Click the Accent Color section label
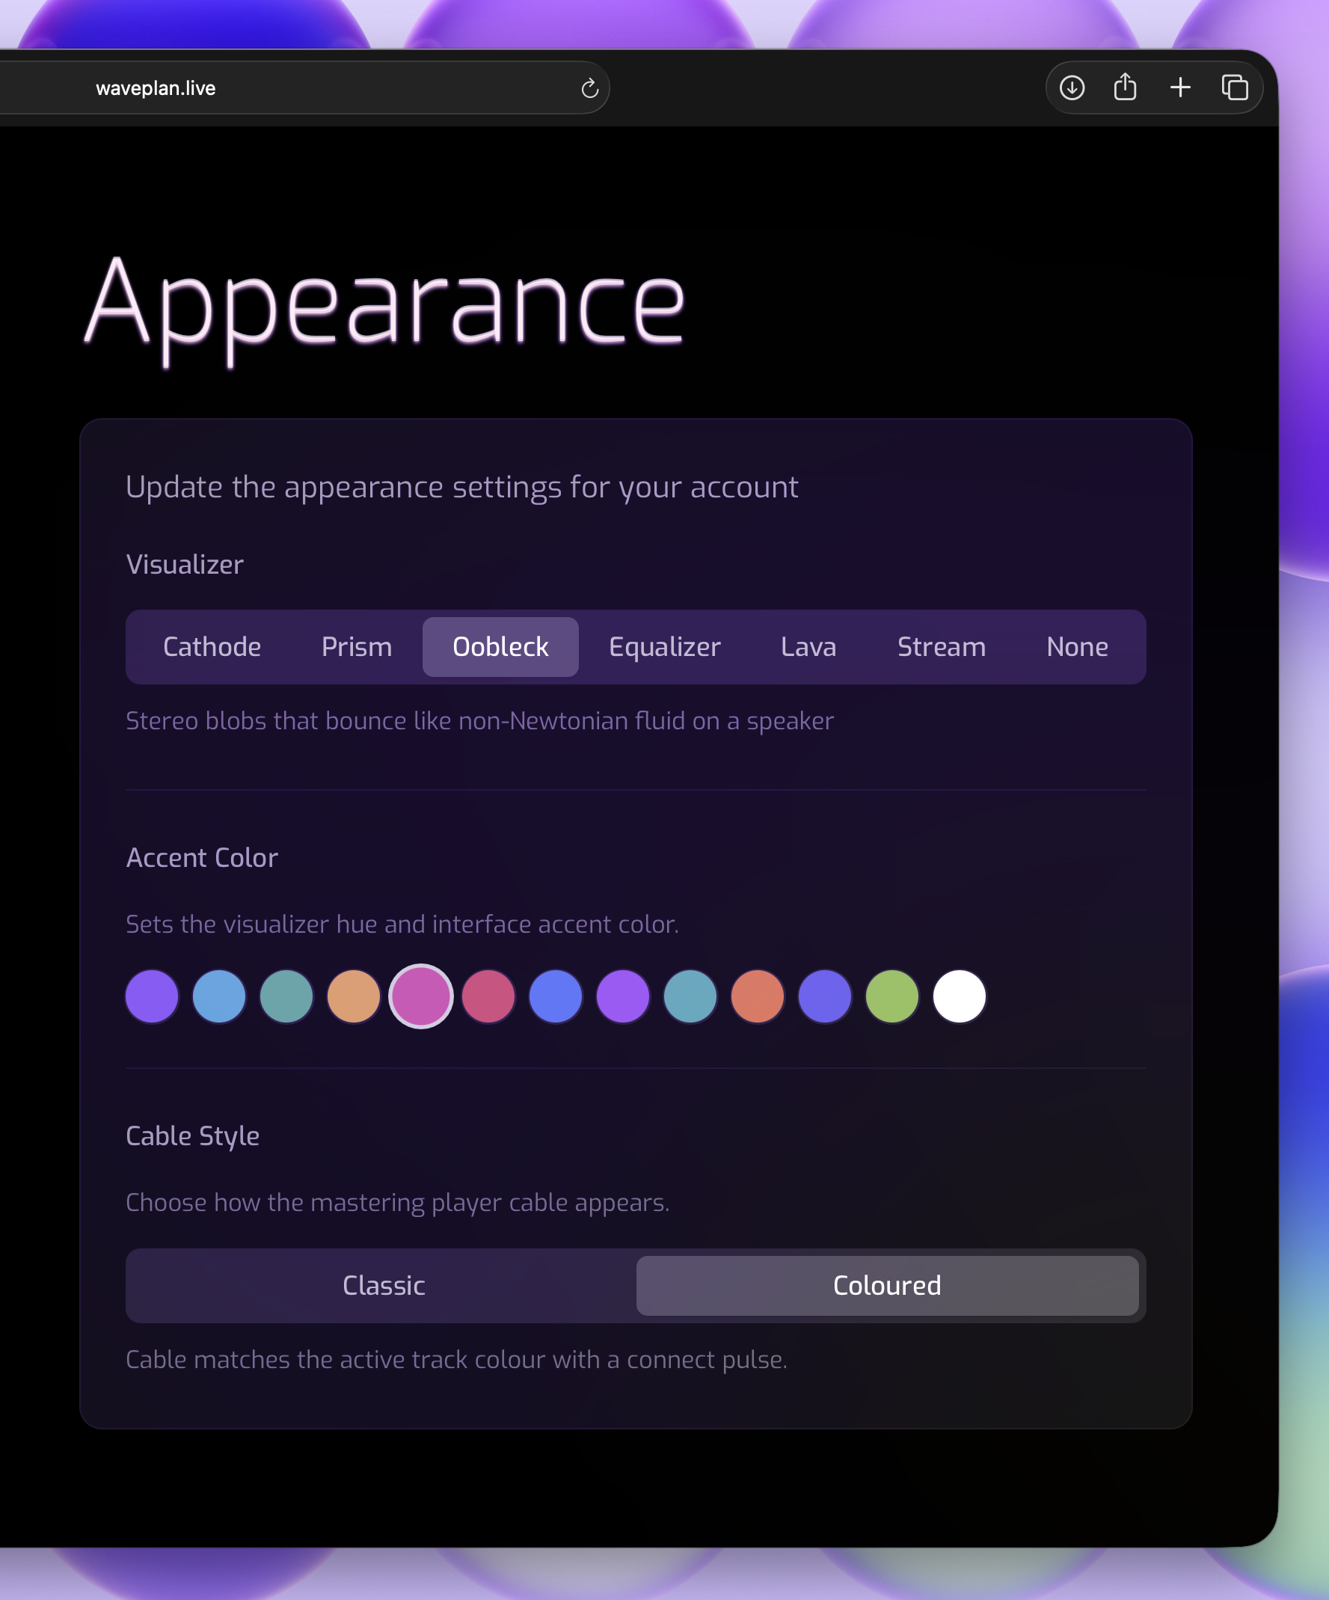The height and width of the screenshot is (1600, 1329). tap(202, 858)
